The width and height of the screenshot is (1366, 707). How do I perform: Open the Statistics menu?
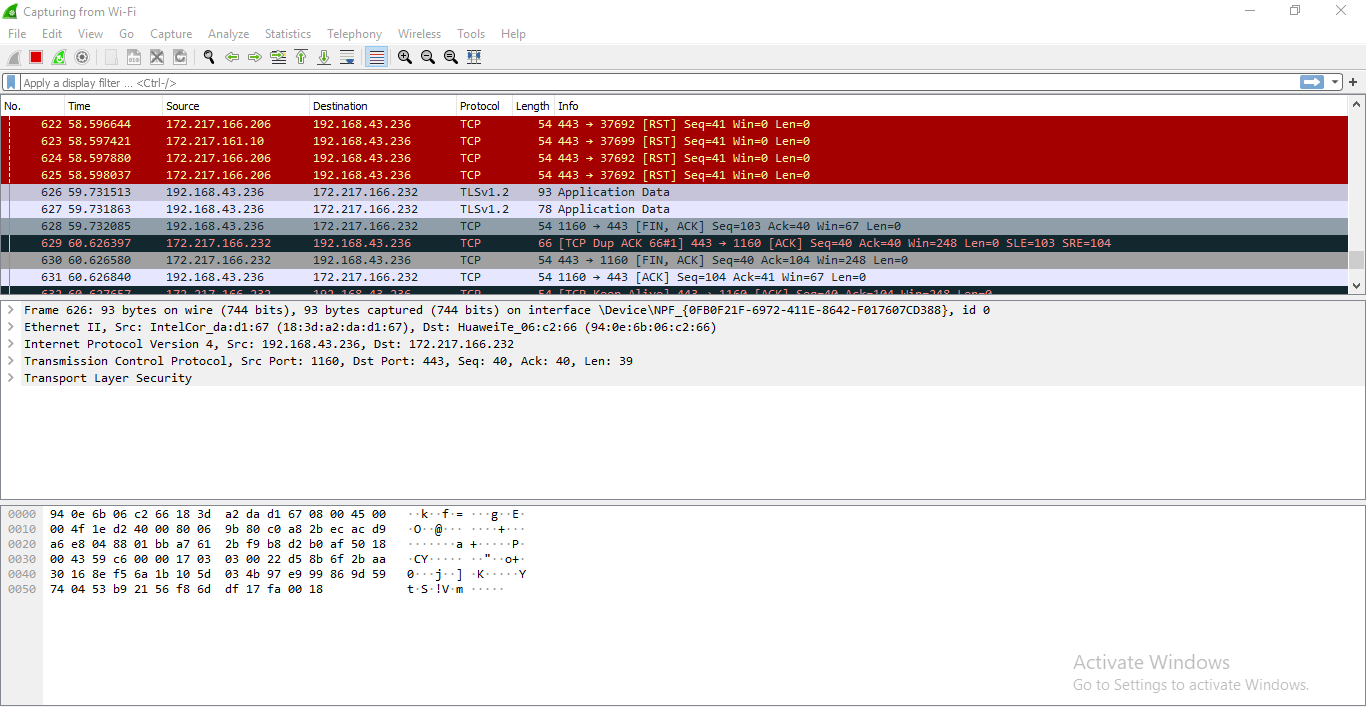[x=287, y=33]
